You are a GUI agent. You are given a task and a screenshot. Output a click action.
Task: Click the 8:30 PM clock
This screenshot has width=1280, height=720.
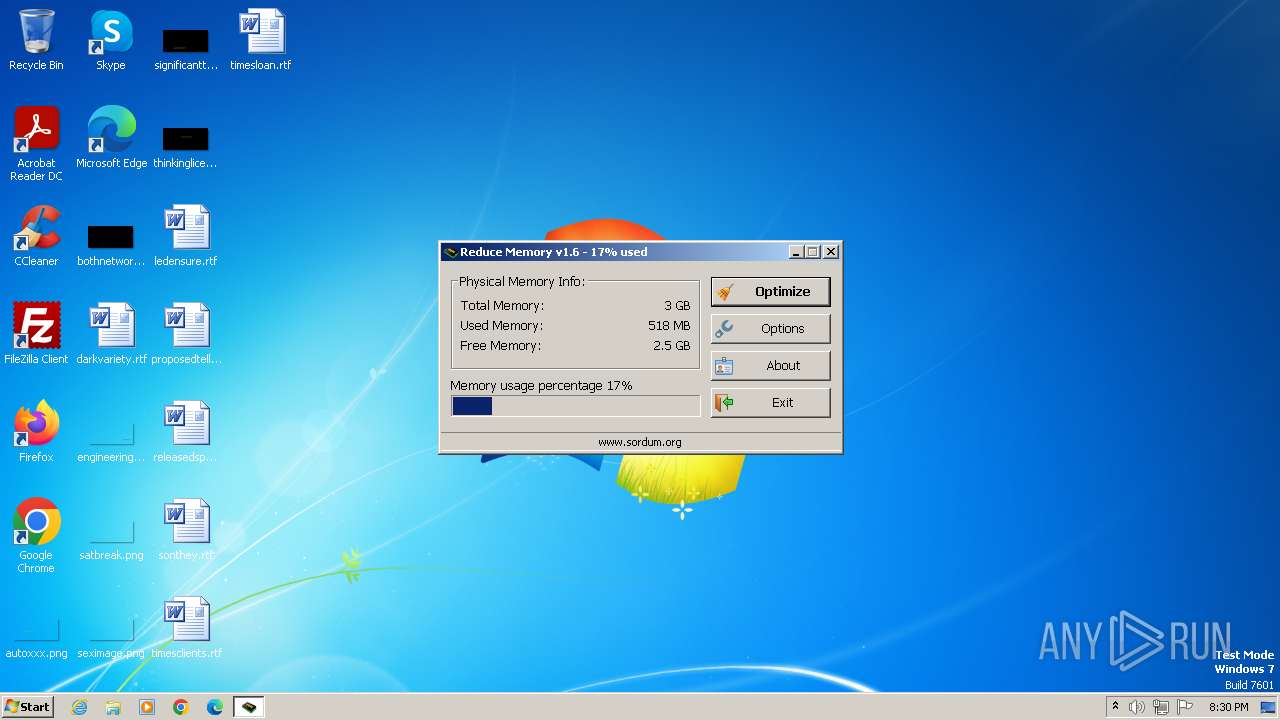(1228, 707)
